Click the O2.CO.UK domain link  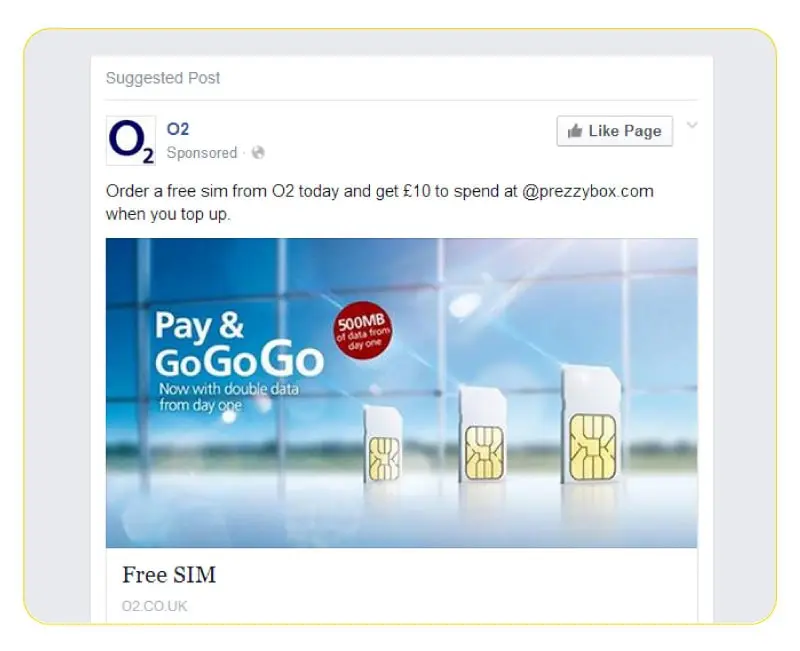pos(155,606)
